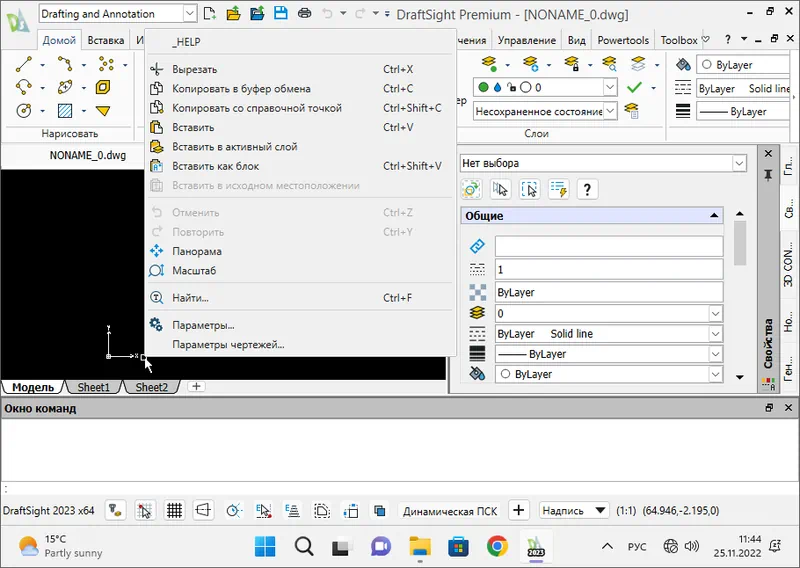Choose Найти... from context menu
The image size is (800, 568).
pyautogui.click(x=300, y=298)
